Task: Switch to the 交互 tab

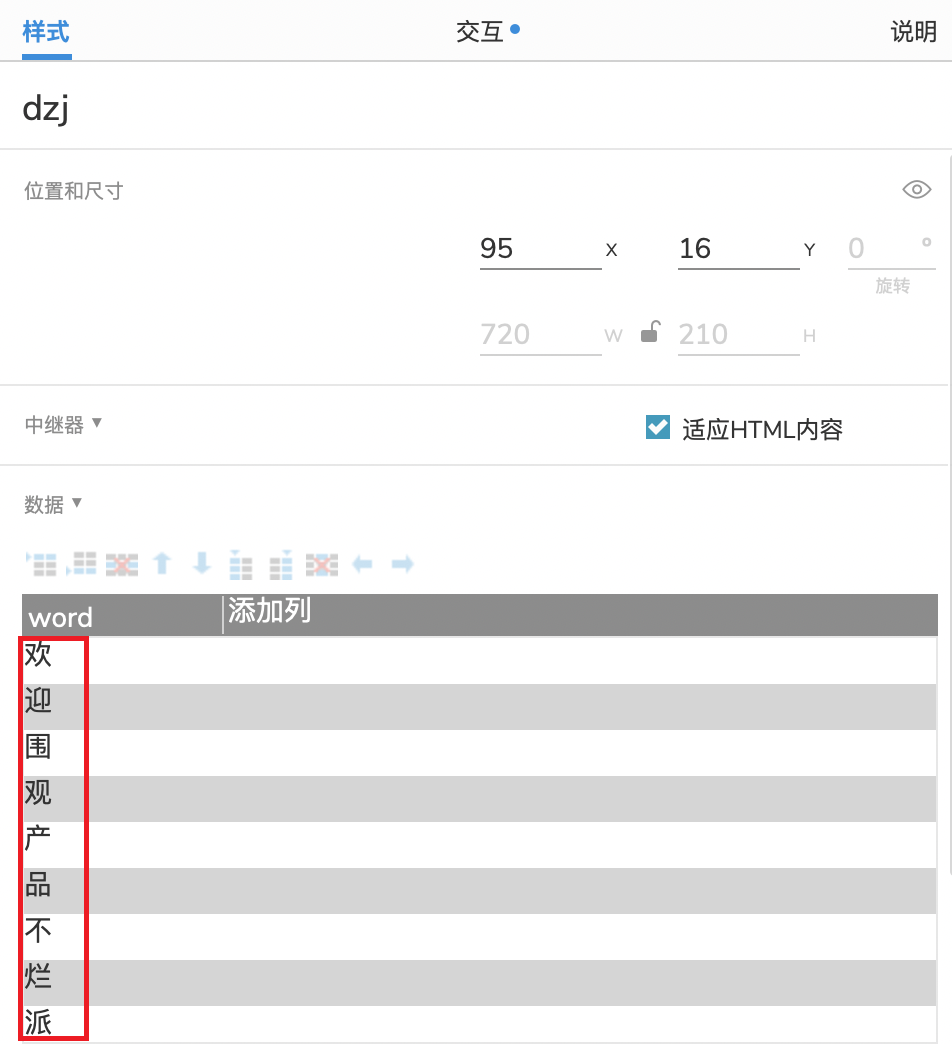Action: point(487,31)
